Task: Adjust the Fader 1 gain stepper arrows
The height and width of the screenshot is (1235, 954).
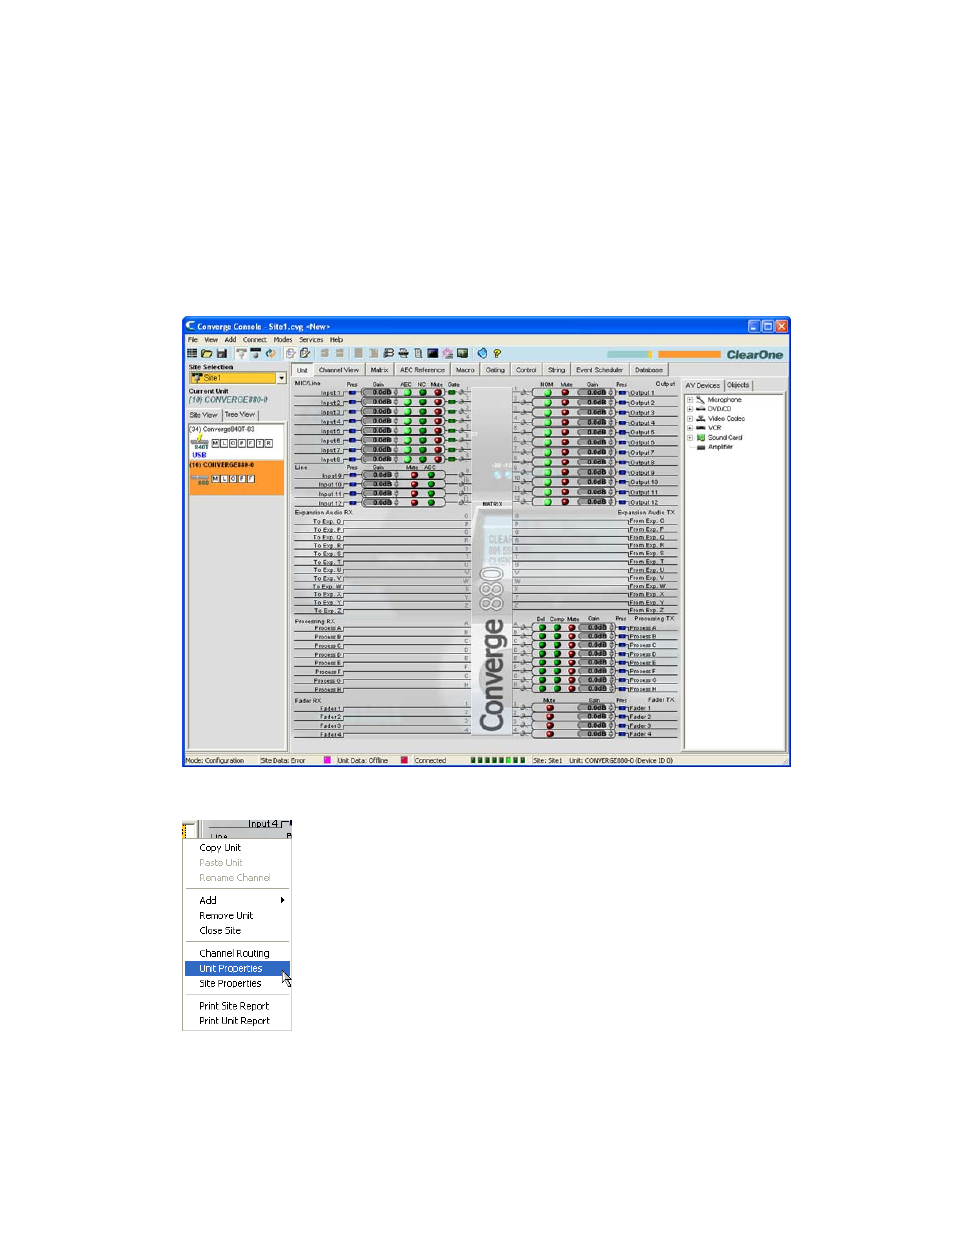Action: [x=611, y=708]
